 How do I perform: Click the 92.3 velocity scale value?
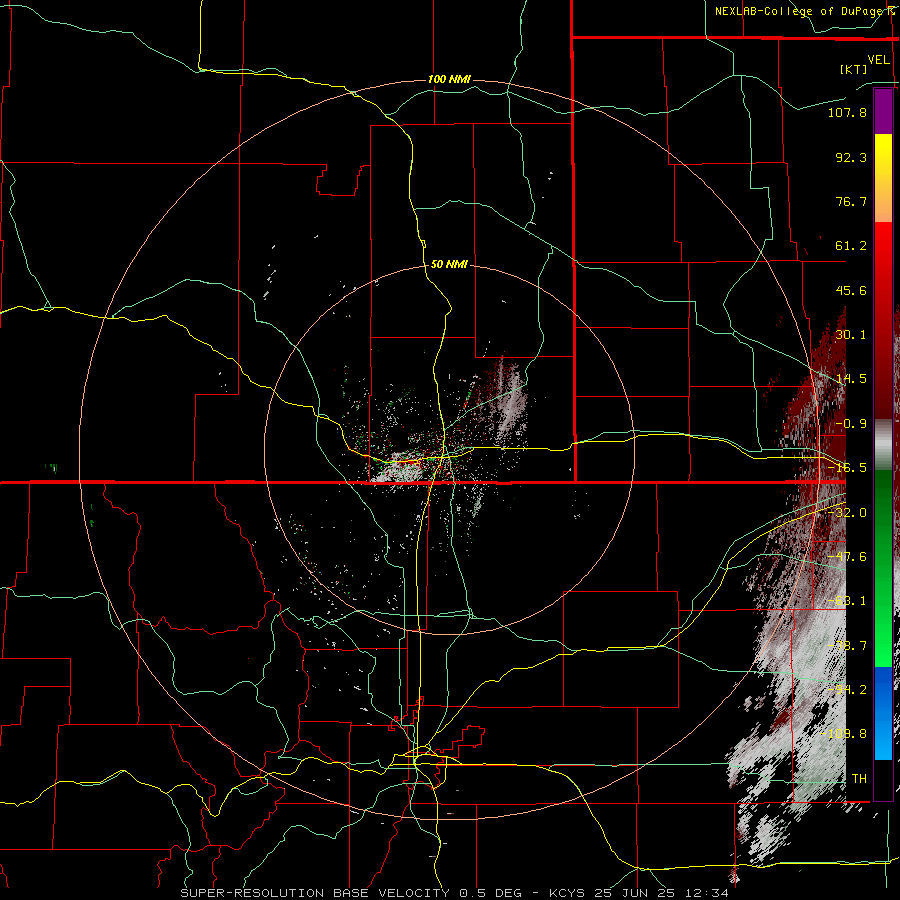(851, 157)
